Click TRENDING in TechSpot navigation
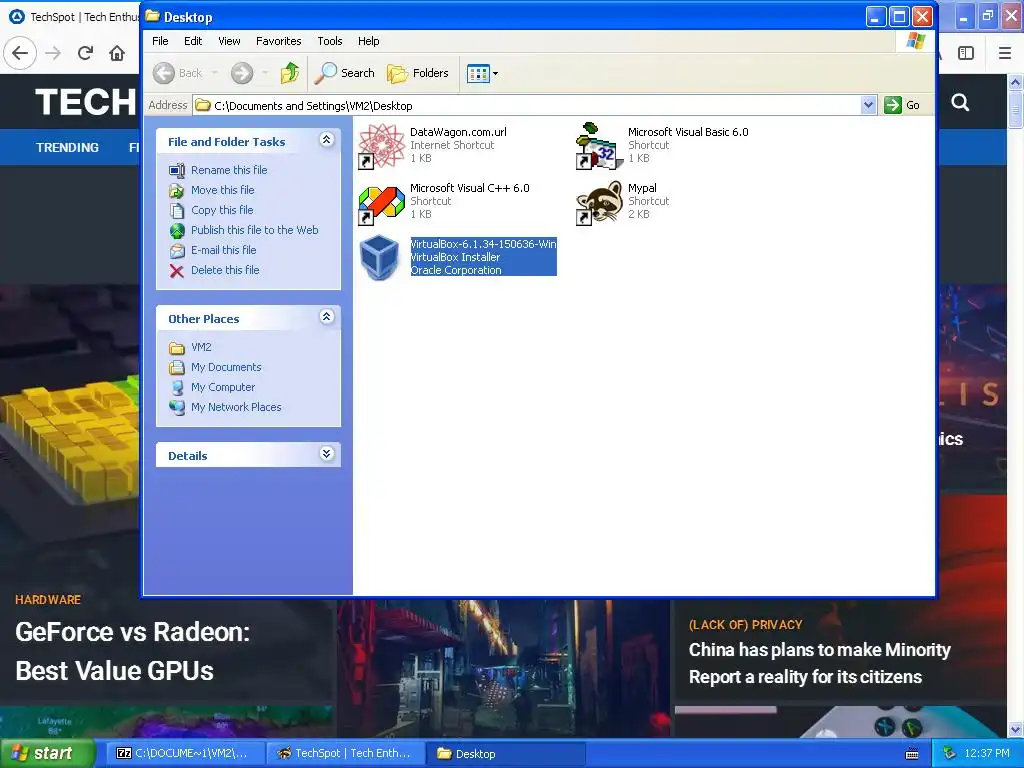The height and width of the screenshot is (768, 1024). pos(67,148)
